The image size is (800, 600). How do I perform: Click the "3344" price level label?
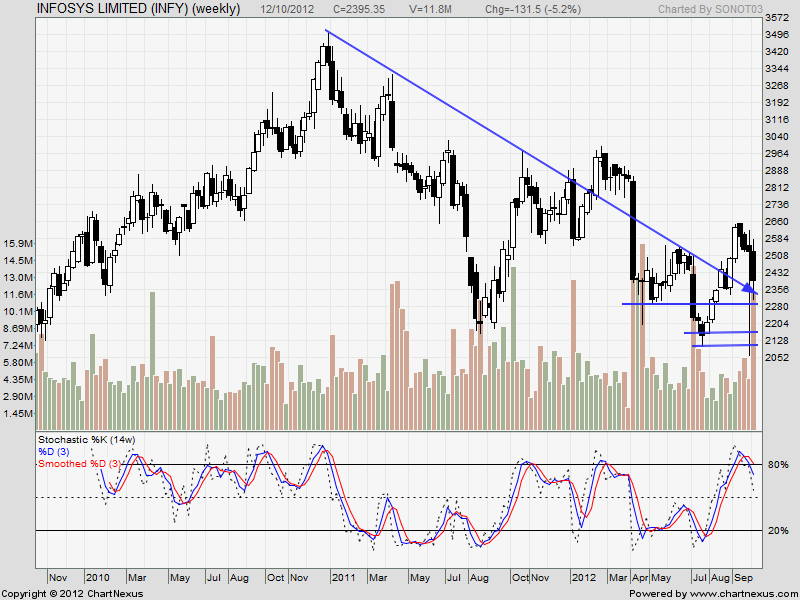(x=777, y=68)
